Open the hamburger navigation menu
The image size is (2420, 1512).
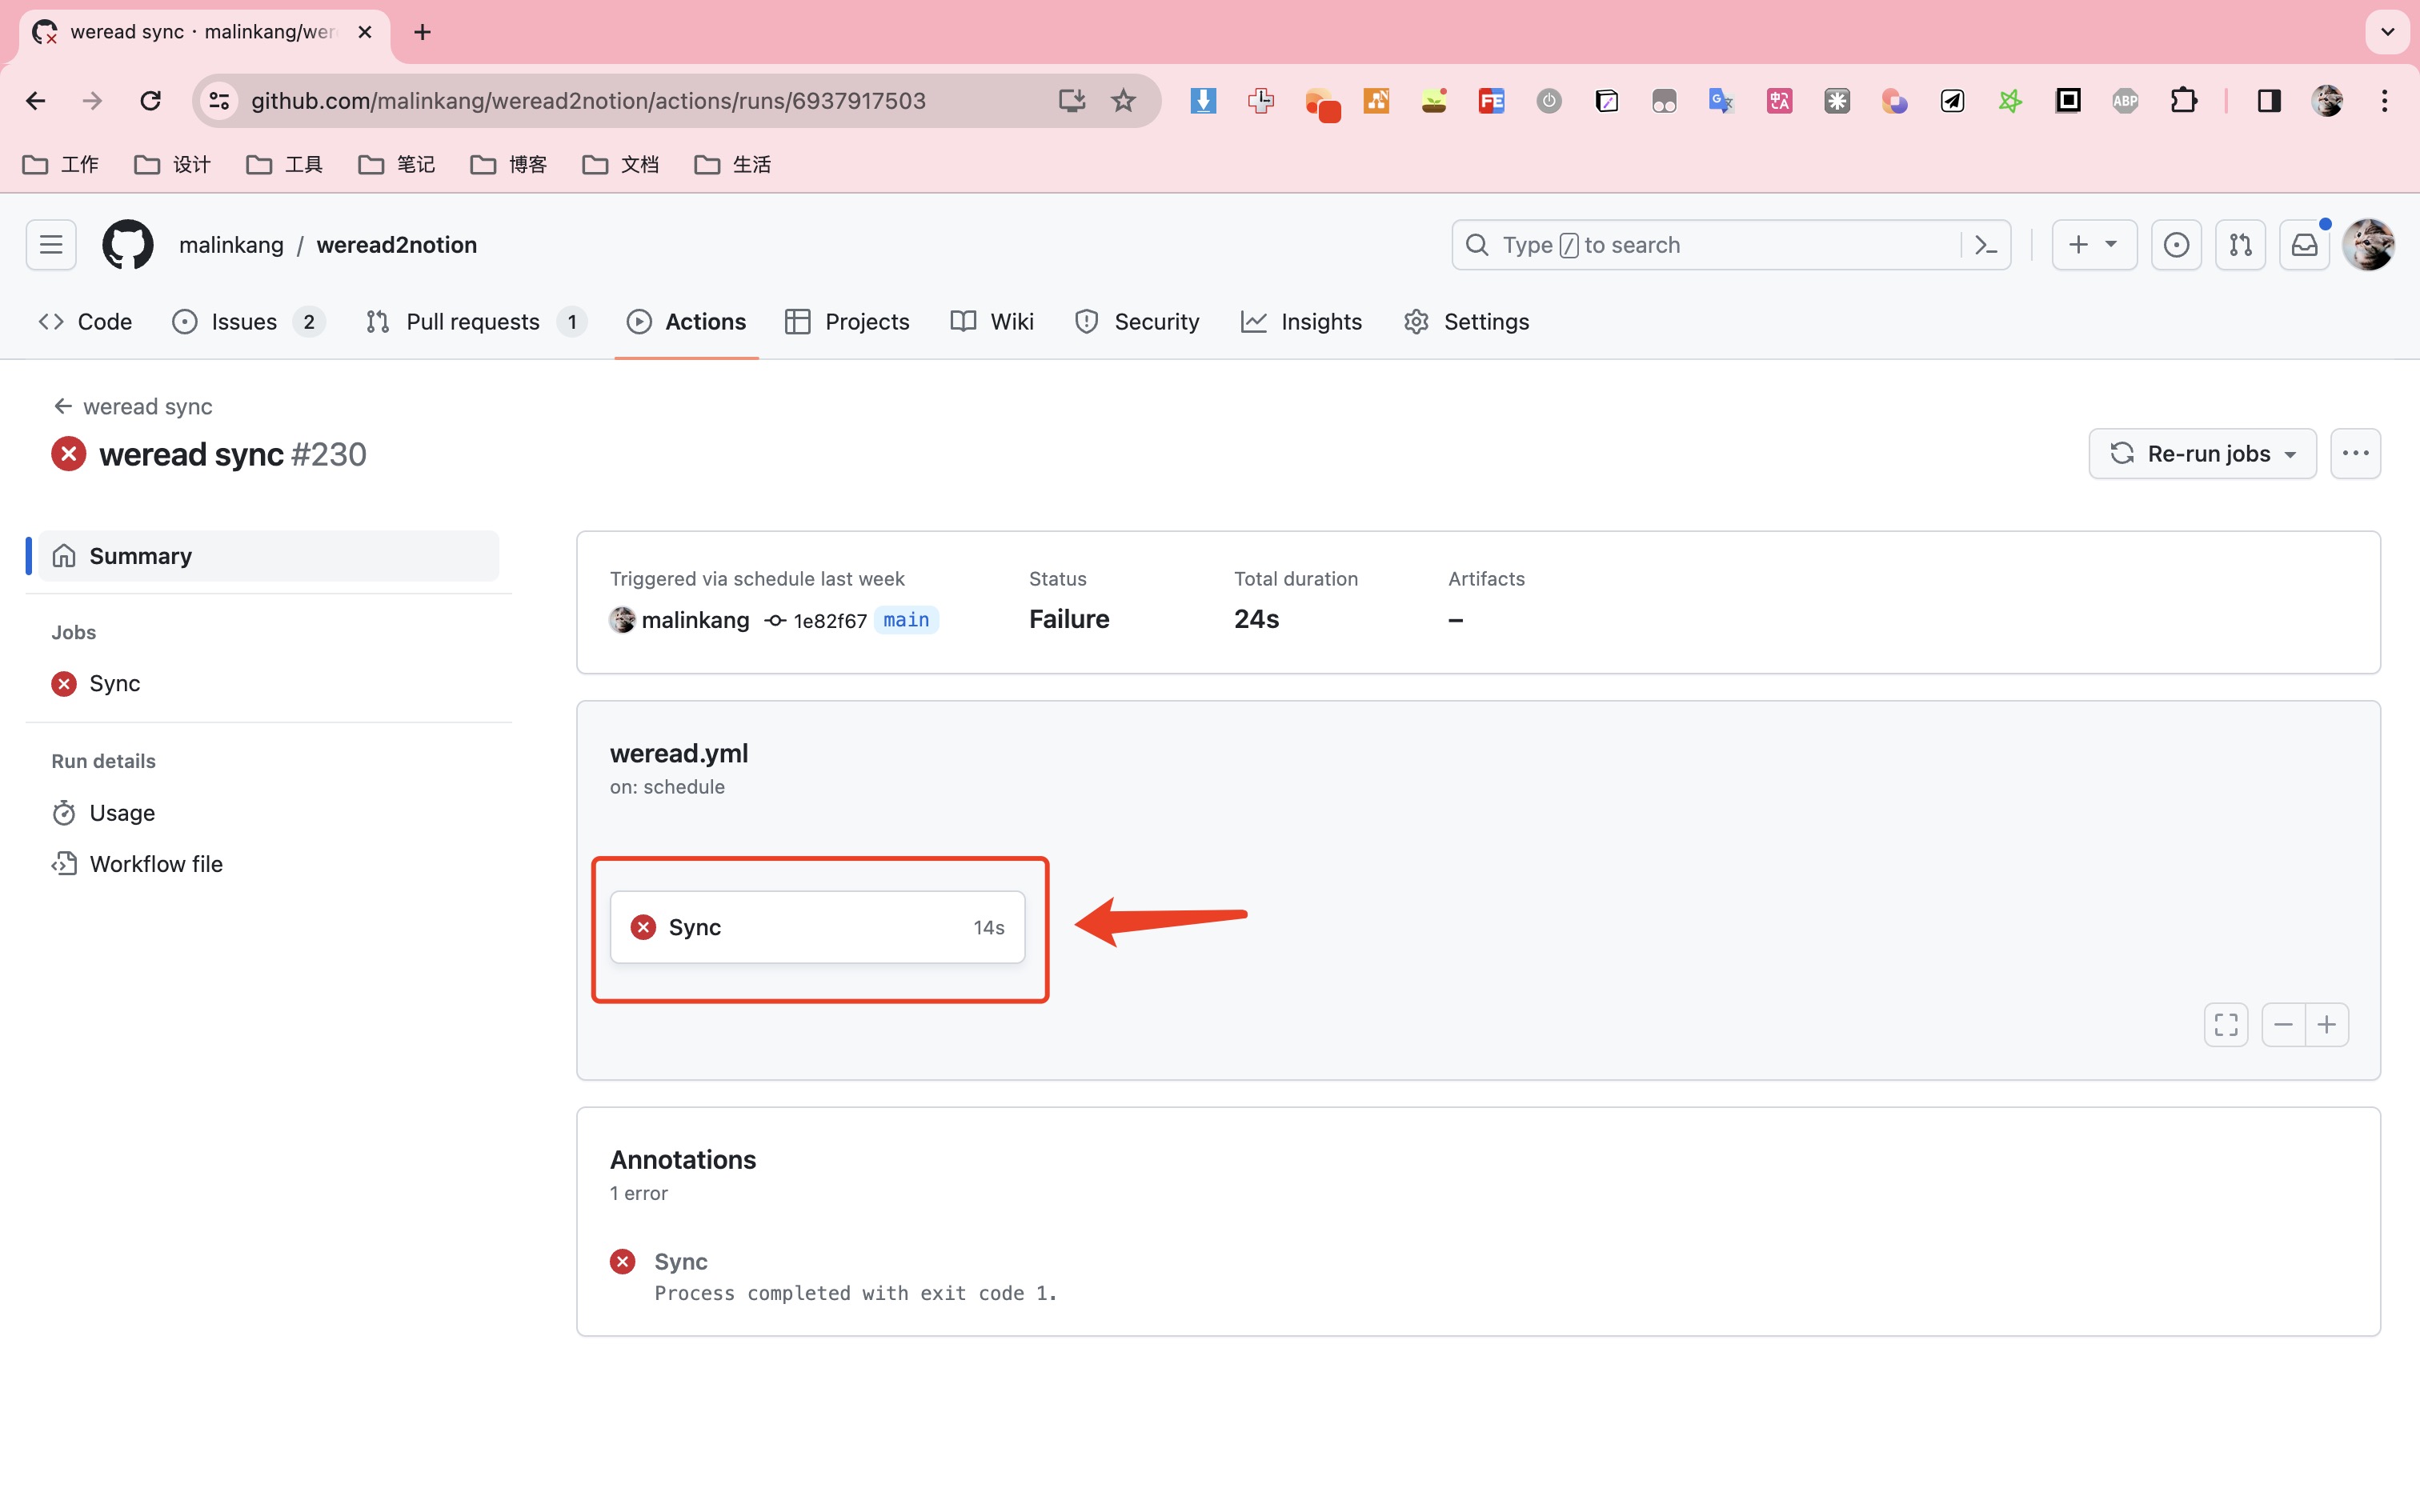pyautogui.click(x=51, y=245)
